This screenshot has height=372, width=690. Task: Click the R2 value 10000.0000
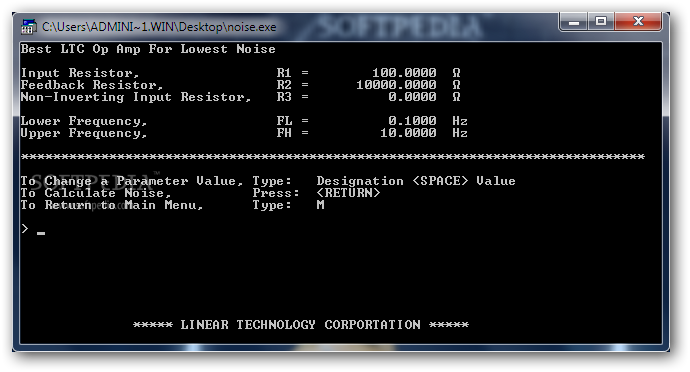(x=396, y=85)
